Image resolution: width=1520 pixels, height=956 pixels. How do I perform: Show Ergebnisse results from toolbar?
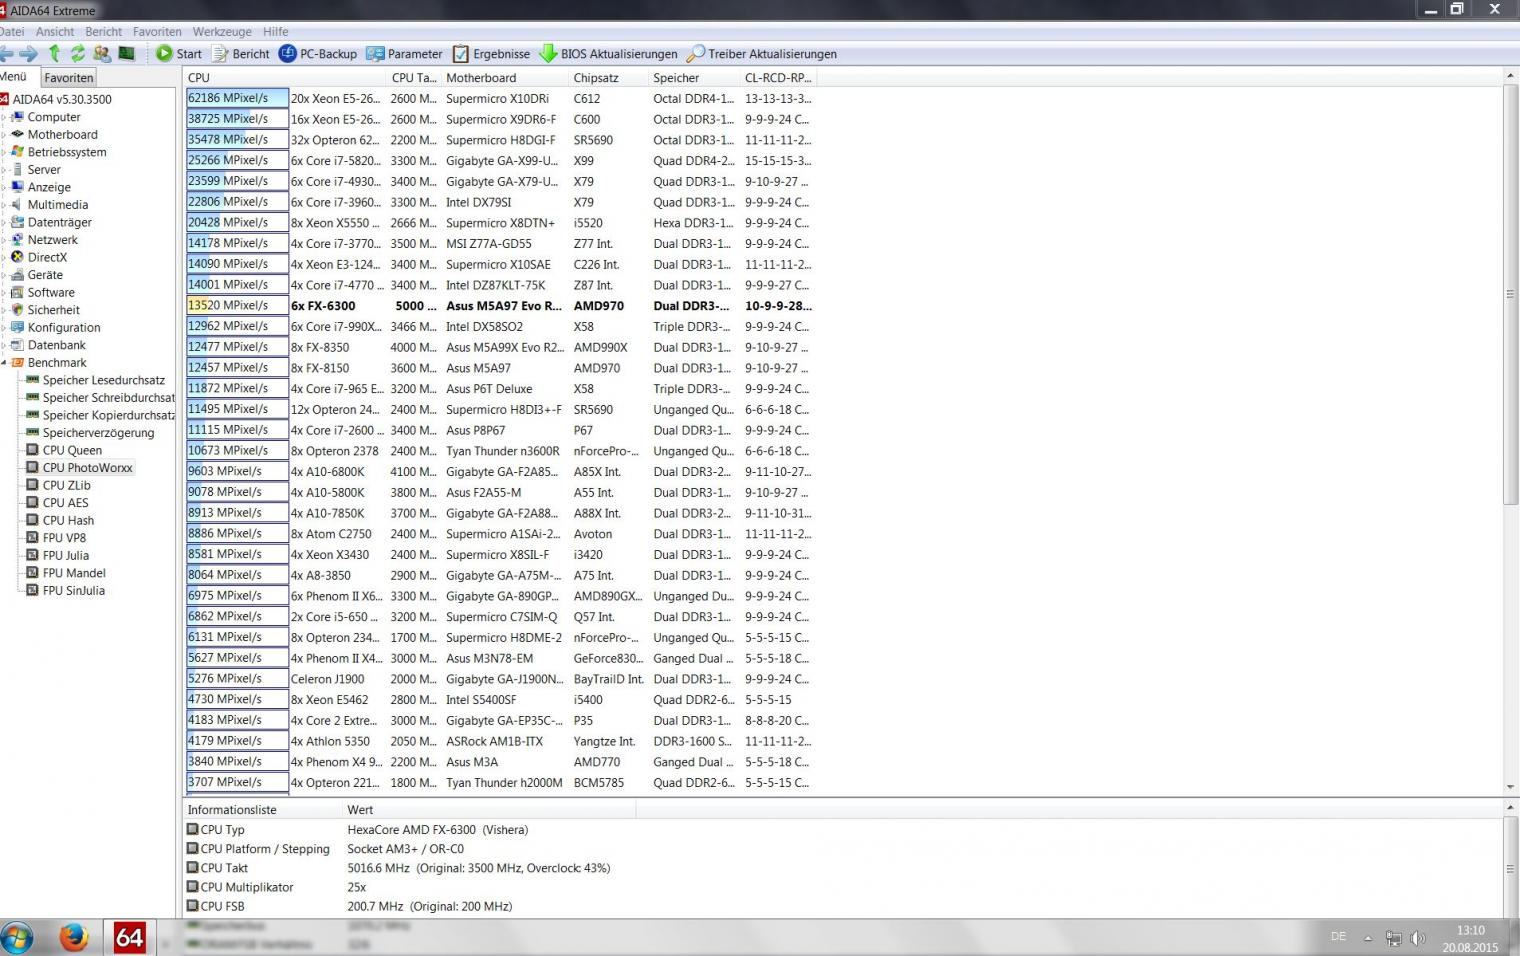coord(491,54)
